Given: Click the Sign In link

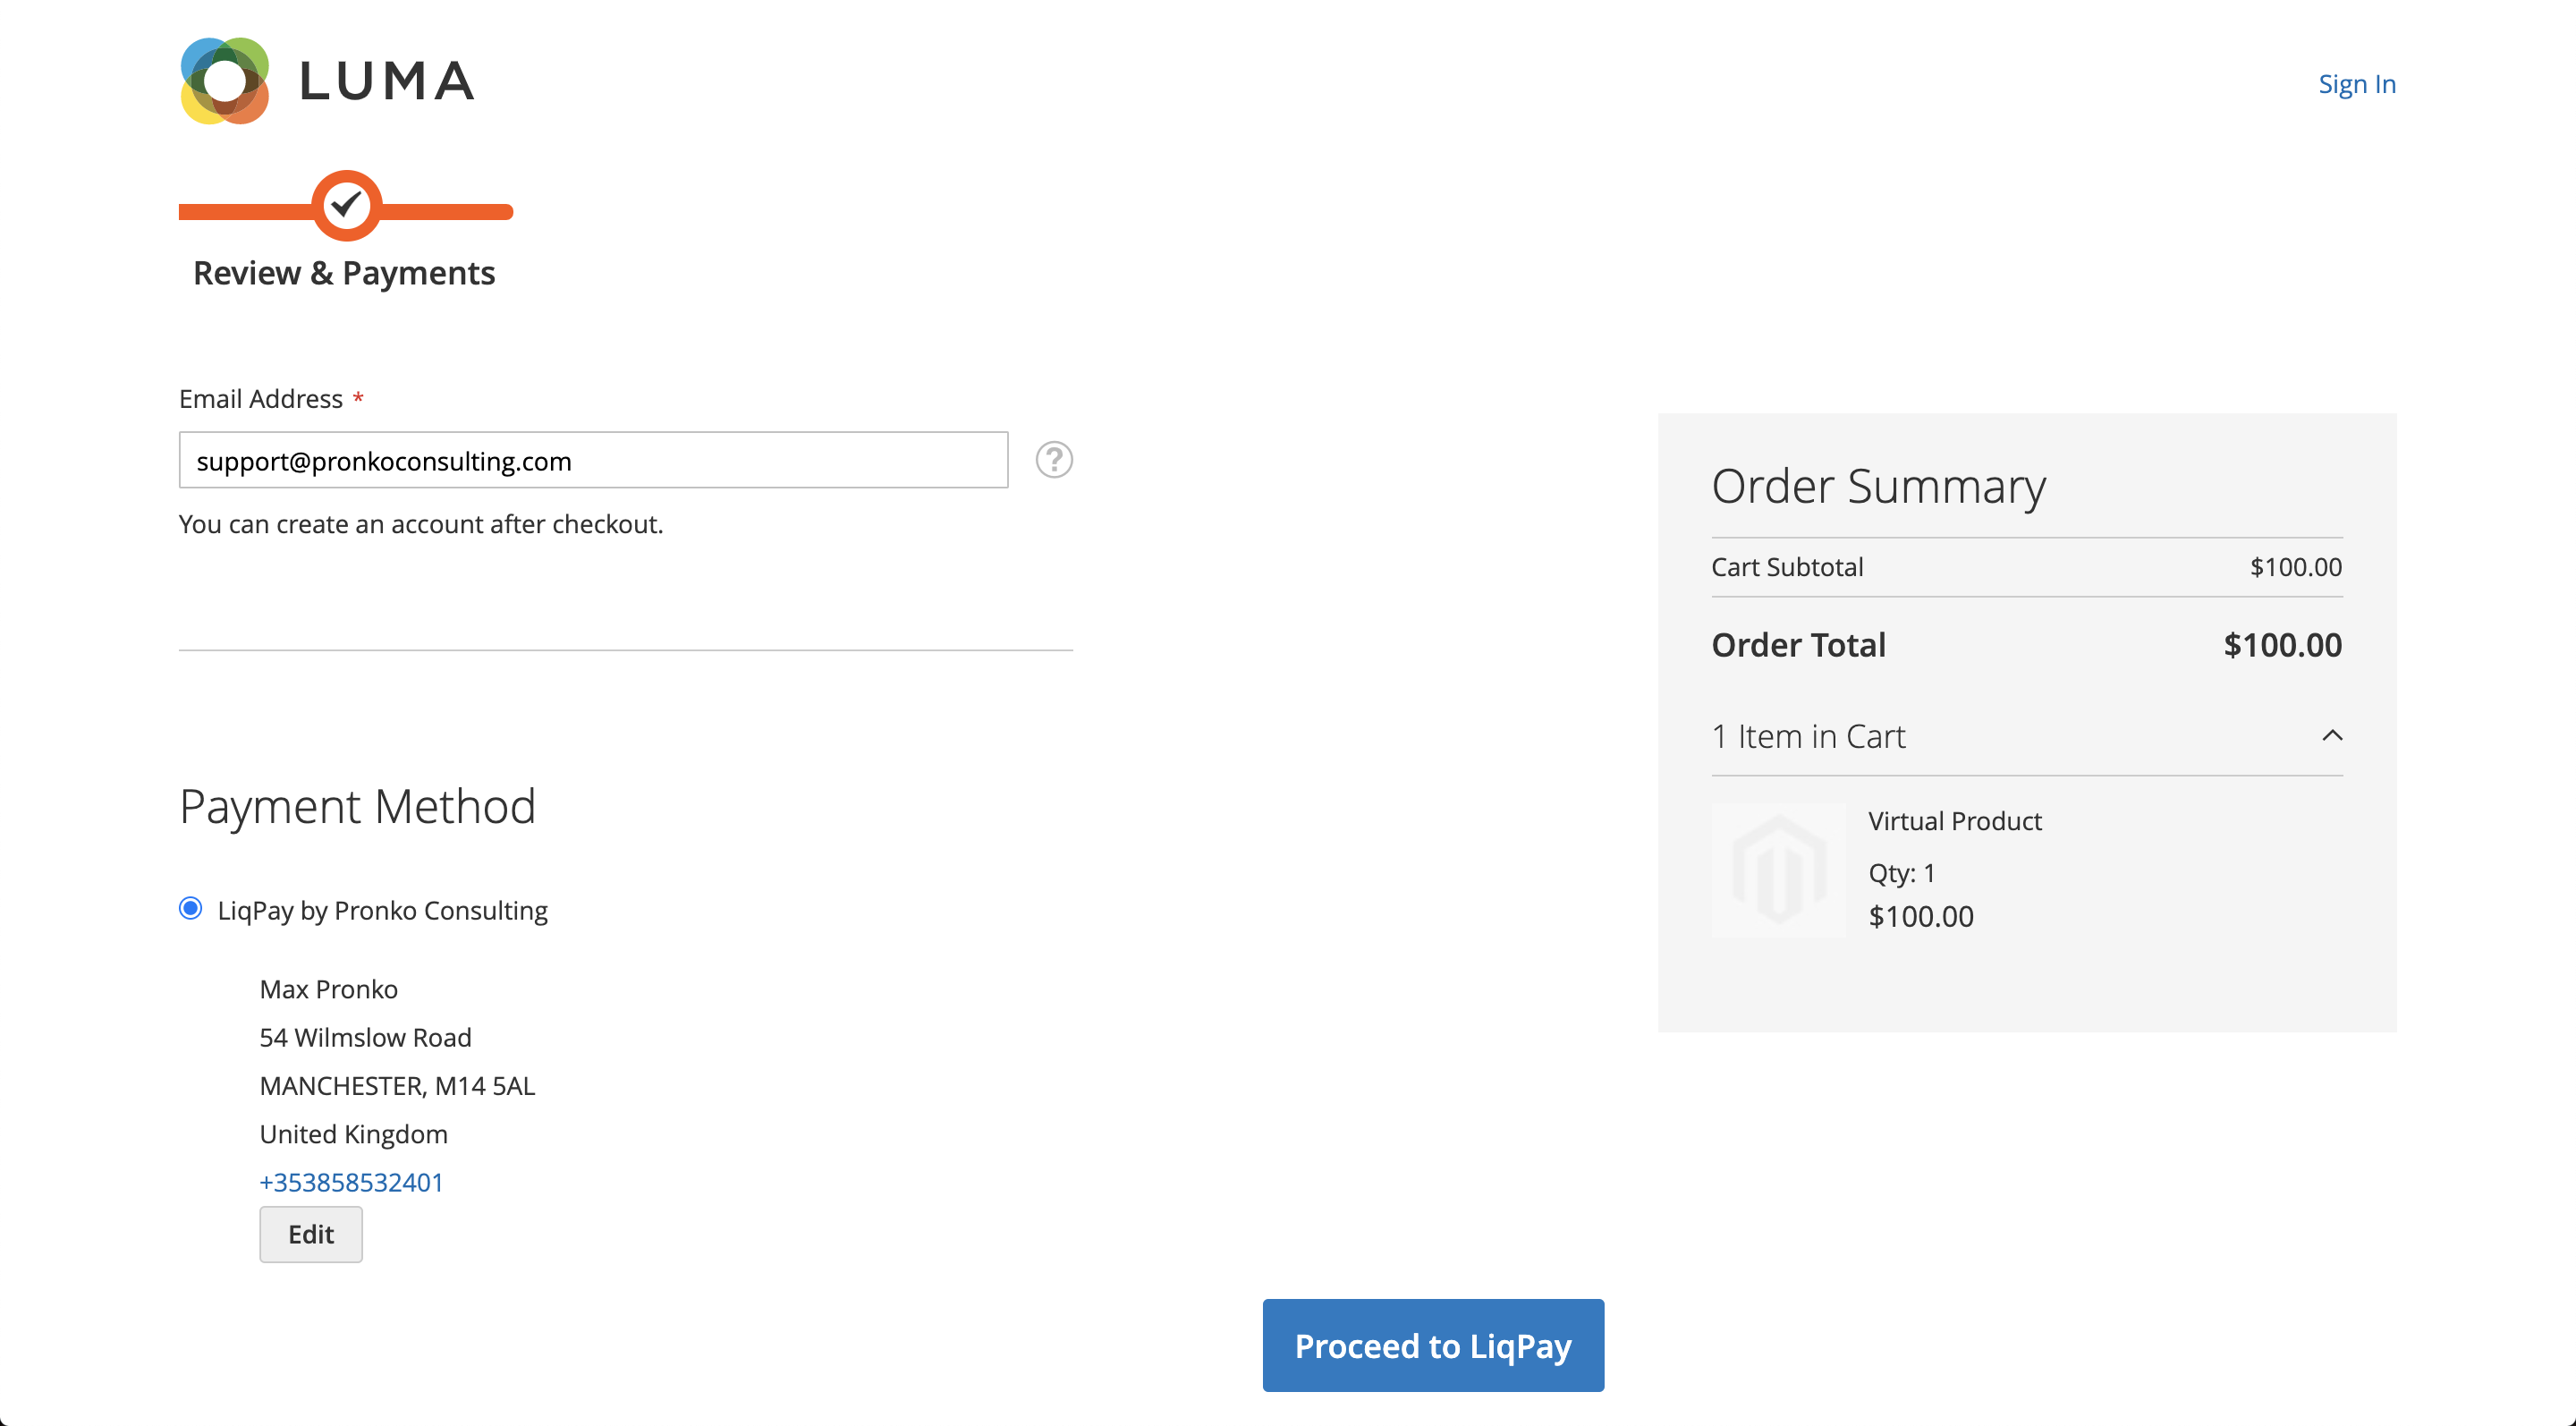Looking at the screenshot, I should click(x=2357, y=84).
